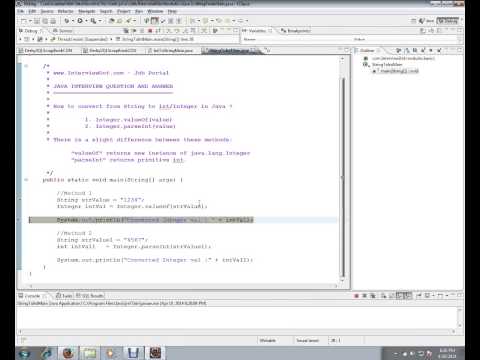Click the Step Into icon in Debug view
The image size is (480, 360).
pos(169,31)
